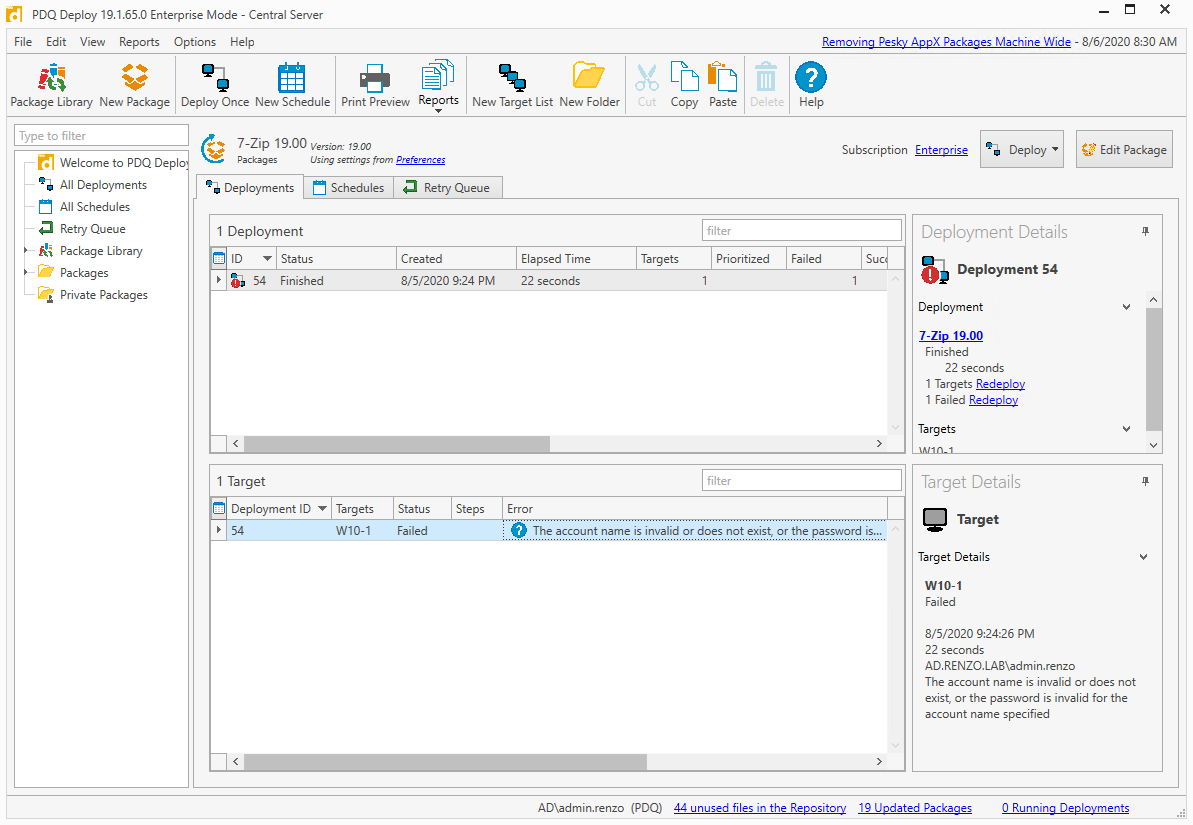
Task: Create a New Folder from toolbar
Action: coord(589,85)
